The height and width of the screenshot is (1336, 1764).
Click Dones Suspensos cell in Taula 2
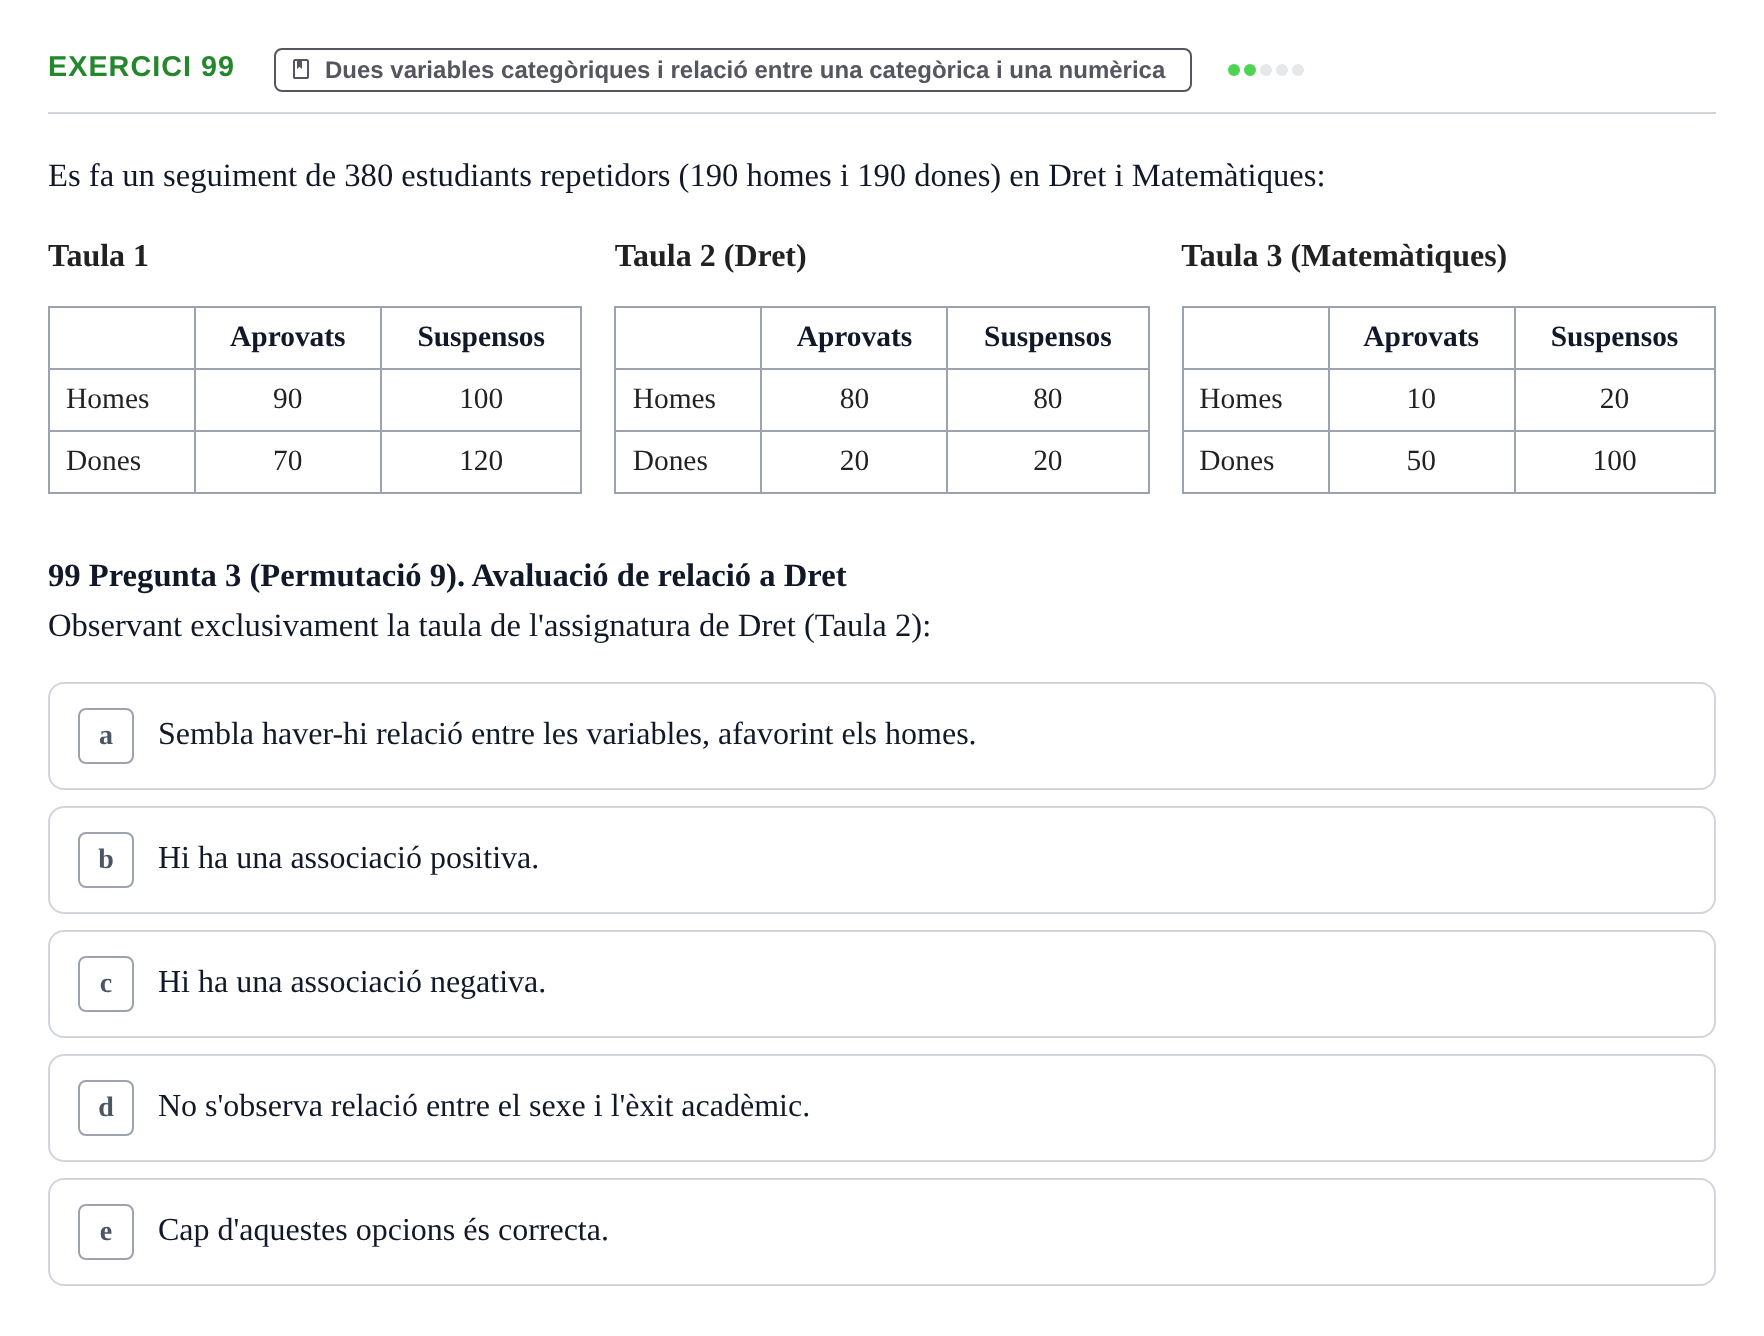(1048, 461)
